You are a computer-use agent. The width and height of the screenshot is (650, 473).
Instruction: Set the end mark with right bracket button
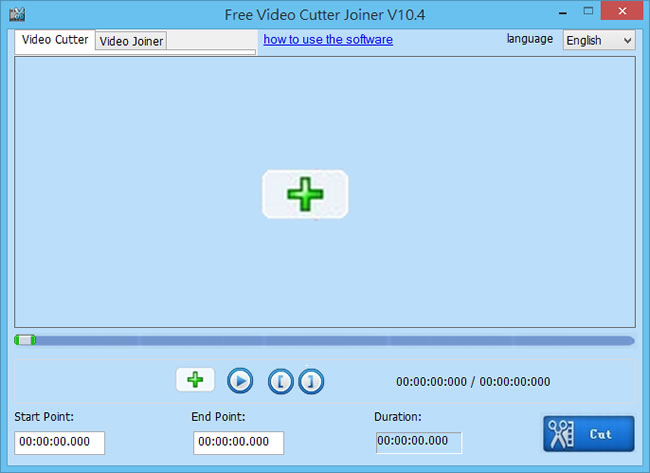pos(311,381)
